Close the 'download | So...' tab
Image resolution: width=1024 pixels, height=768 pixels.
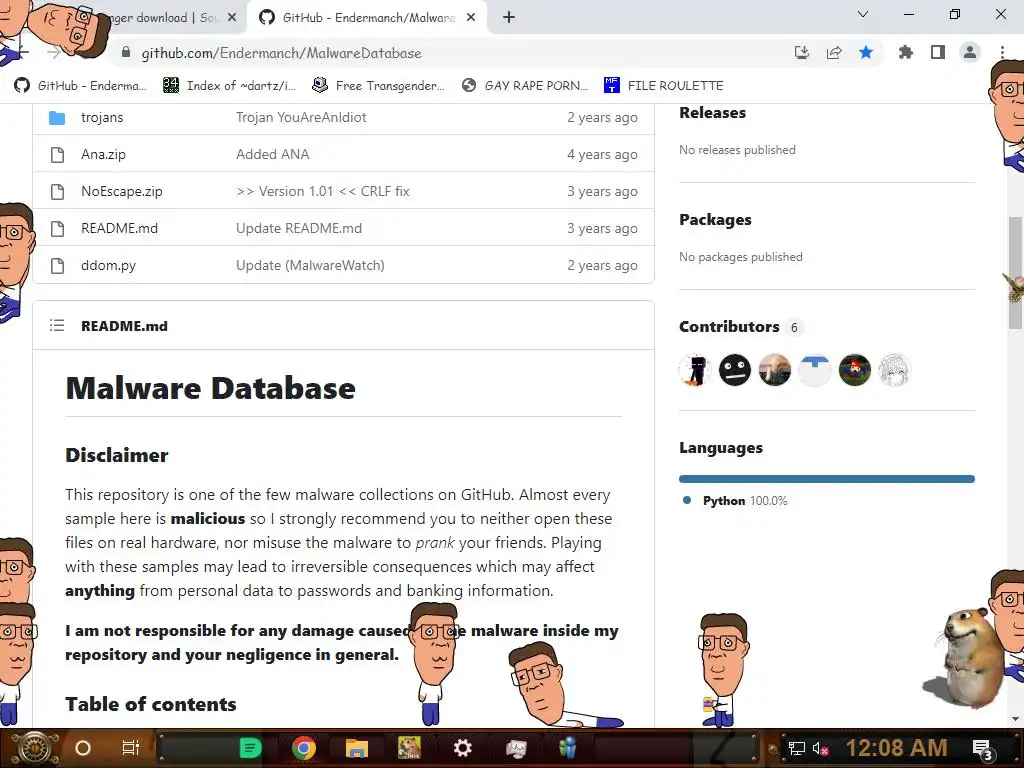(x=232, y=18)
